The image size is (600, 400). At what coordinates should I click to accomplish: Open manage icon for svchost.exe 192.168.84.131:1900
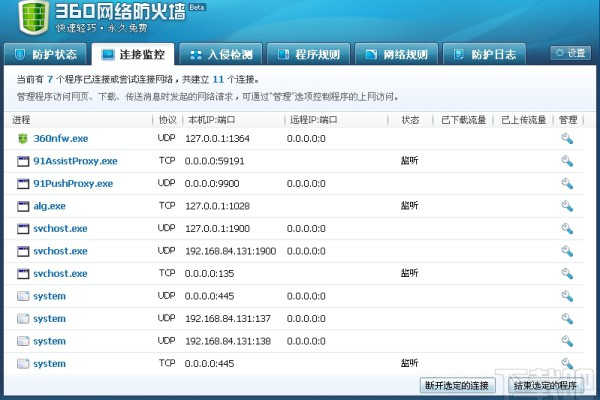click(x=567, y=251)
